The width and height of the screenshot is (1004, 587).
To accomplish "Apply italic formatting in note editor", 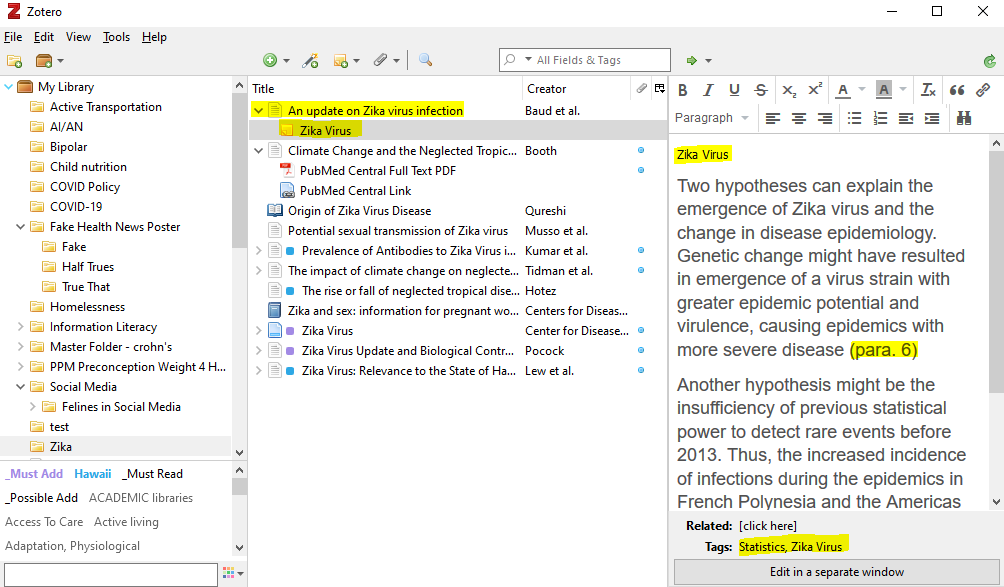I will pyautogui.click(x=708, y=90).
